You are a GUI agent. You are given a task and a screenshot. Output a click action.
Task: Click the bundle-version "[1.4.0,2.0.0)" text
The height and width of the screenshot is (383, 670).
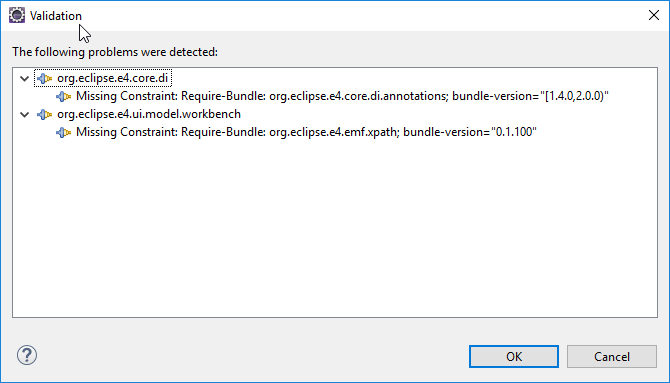(x=530, y=96)
